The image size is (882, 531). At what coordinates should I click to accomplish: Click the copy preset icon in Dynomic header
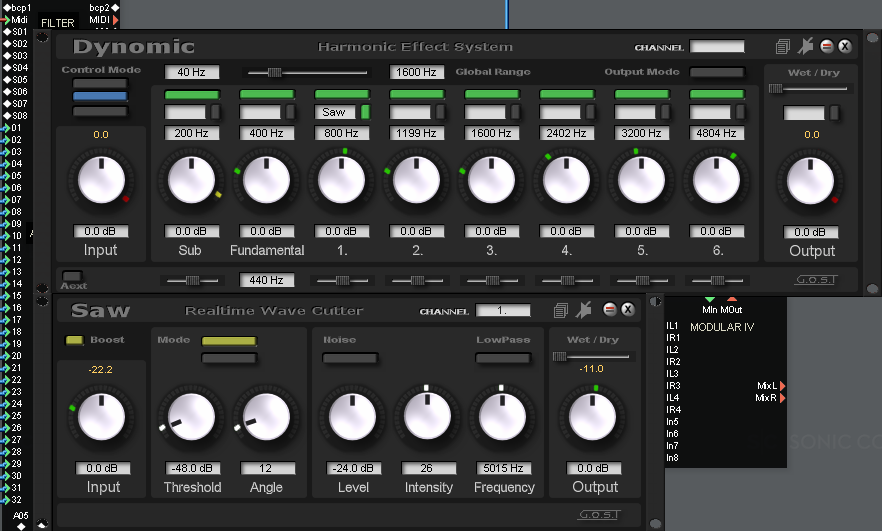click(783, 47)
